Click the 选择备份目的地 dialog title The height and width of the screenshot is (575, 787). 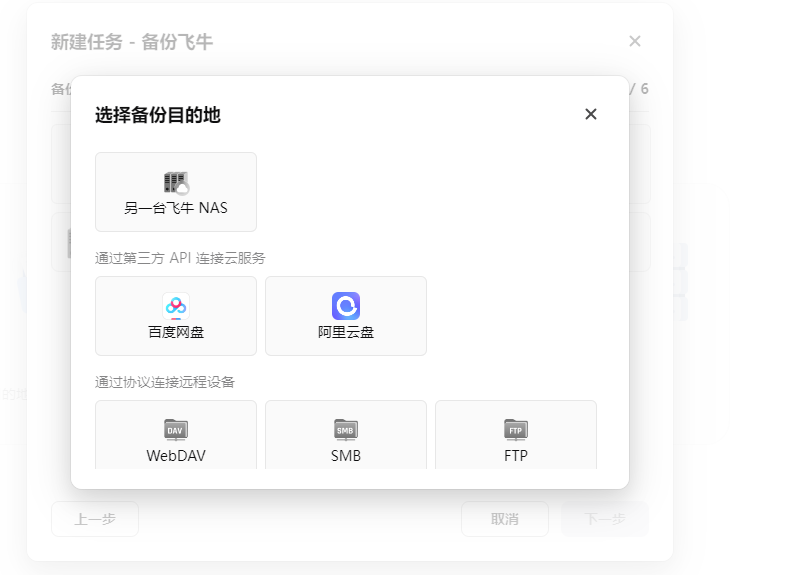pos(158,115)
